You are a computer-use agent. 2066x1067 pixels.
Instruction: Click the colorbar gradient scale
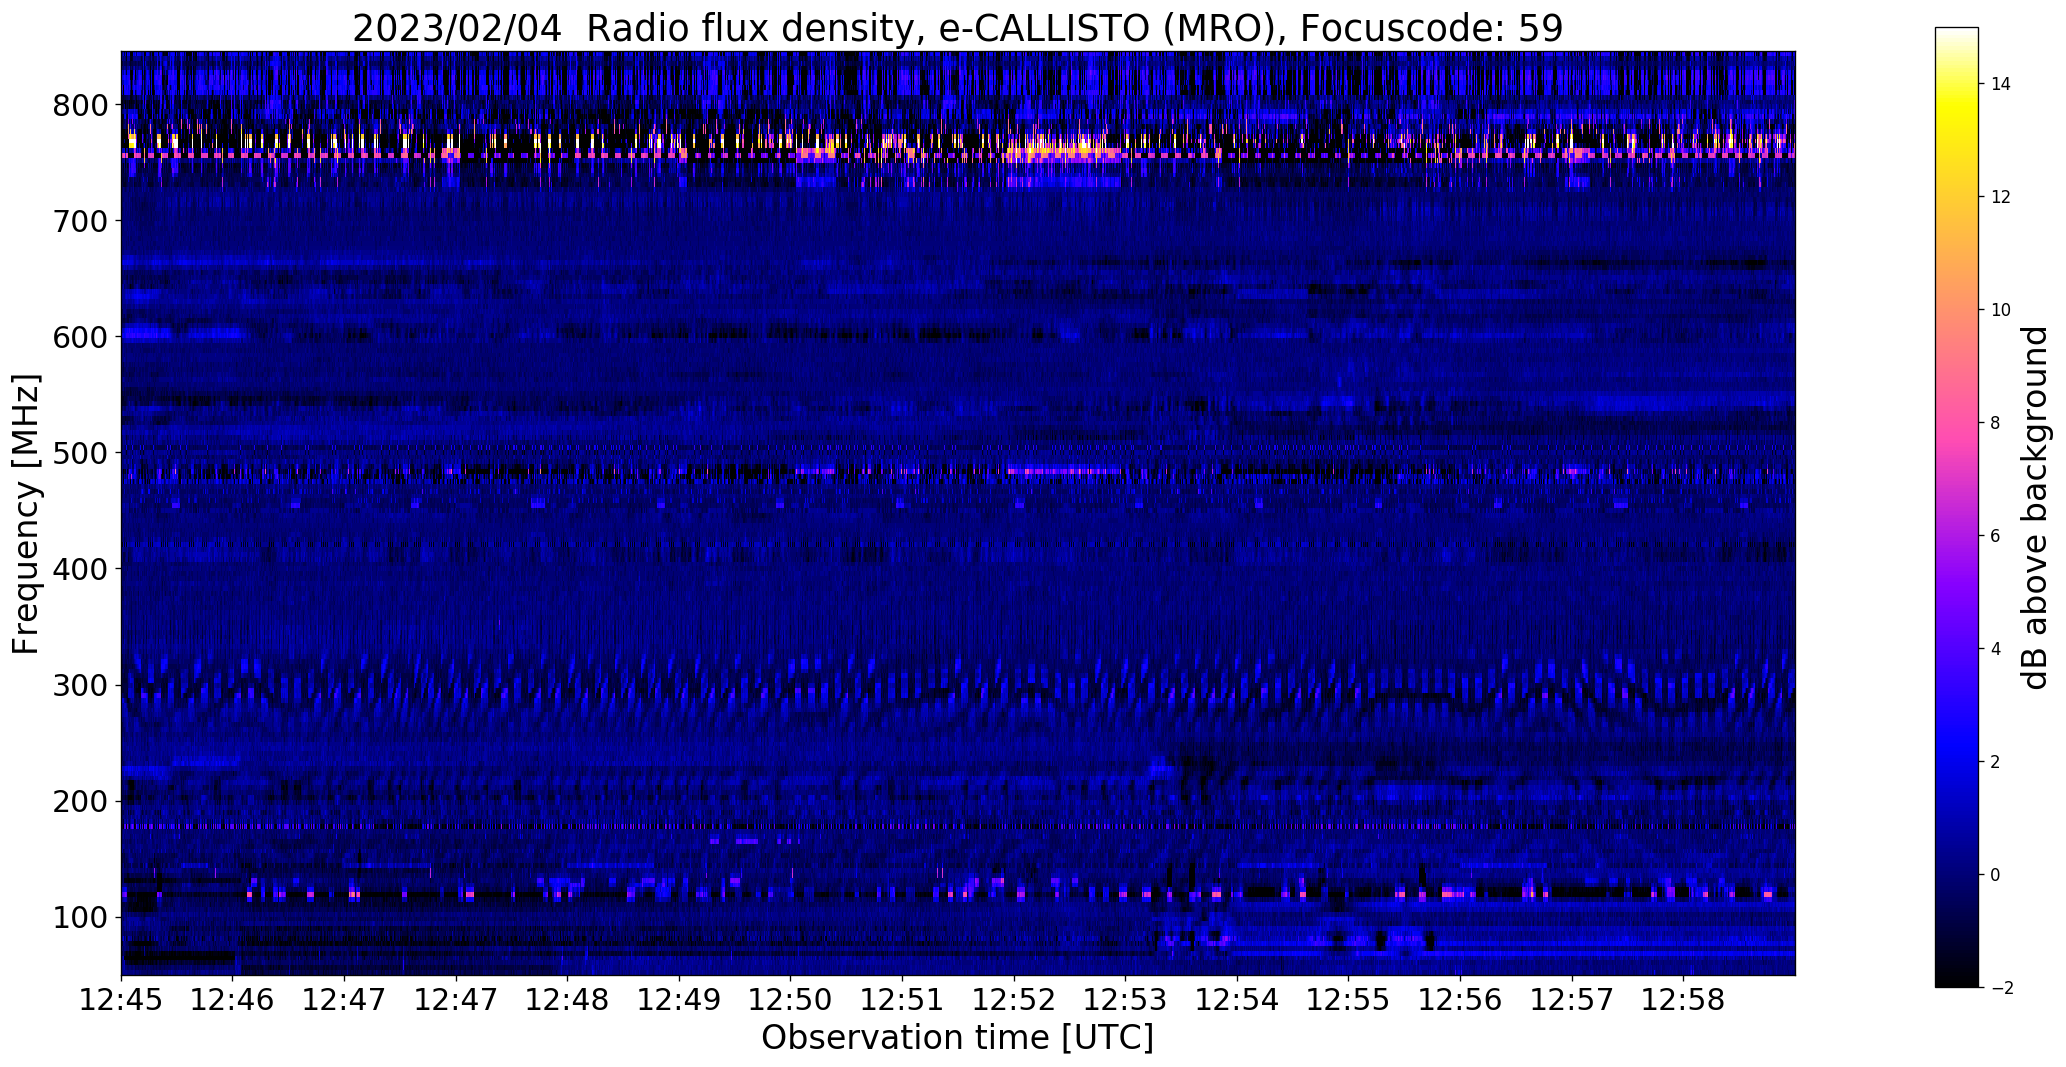tap(1956, 507)
